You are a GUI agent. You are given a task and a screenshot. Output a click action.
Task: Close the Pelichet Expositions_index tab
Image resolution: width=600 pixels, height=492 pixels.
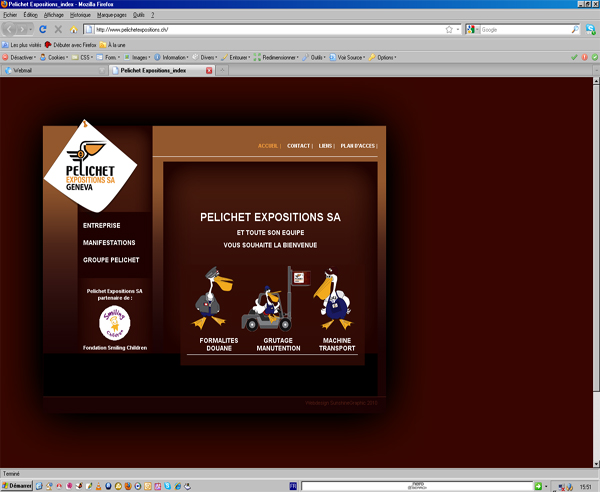point(209,70)
